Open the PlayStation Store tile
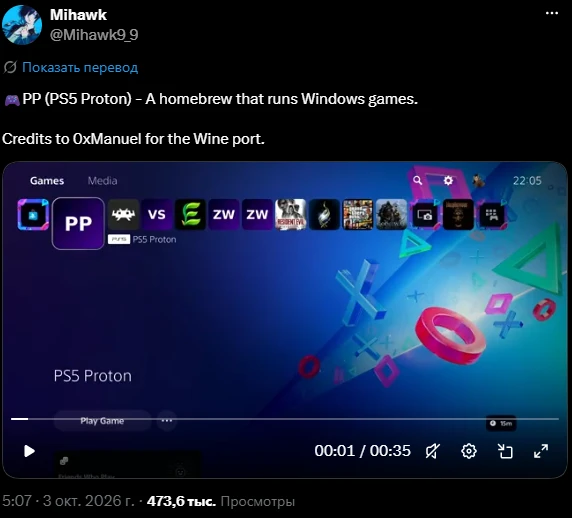This screenshot has width=572, height=518. [x=33, y=214]
